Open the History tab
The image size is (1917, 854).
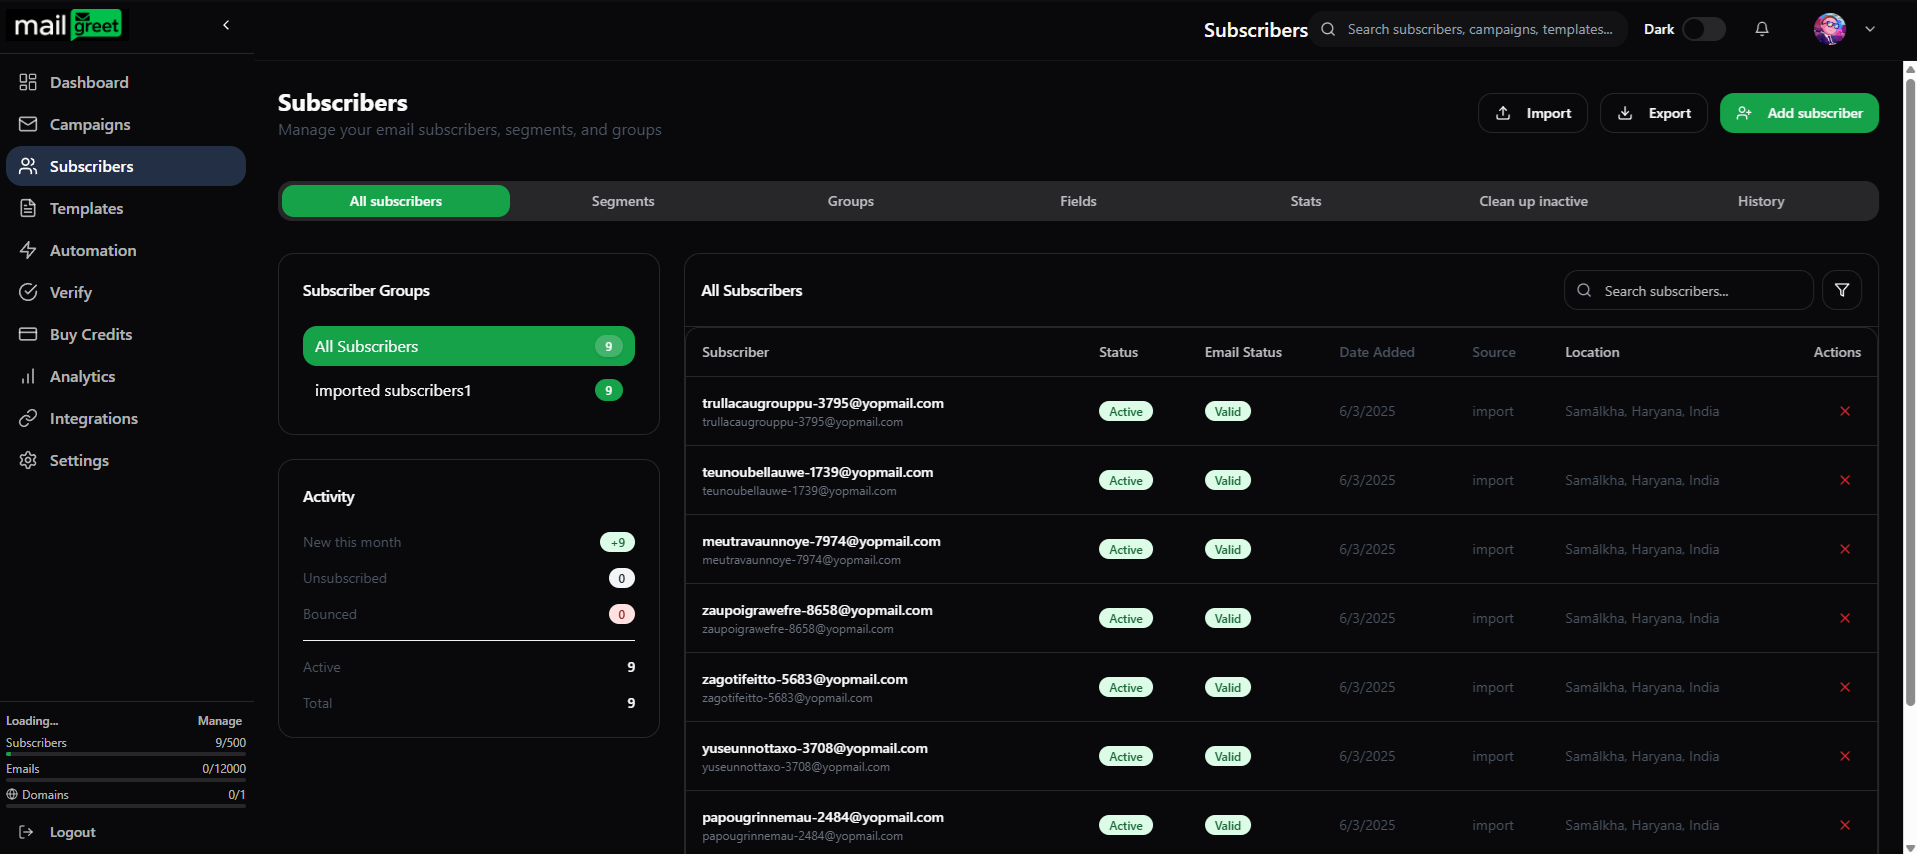pos(1761,201)
